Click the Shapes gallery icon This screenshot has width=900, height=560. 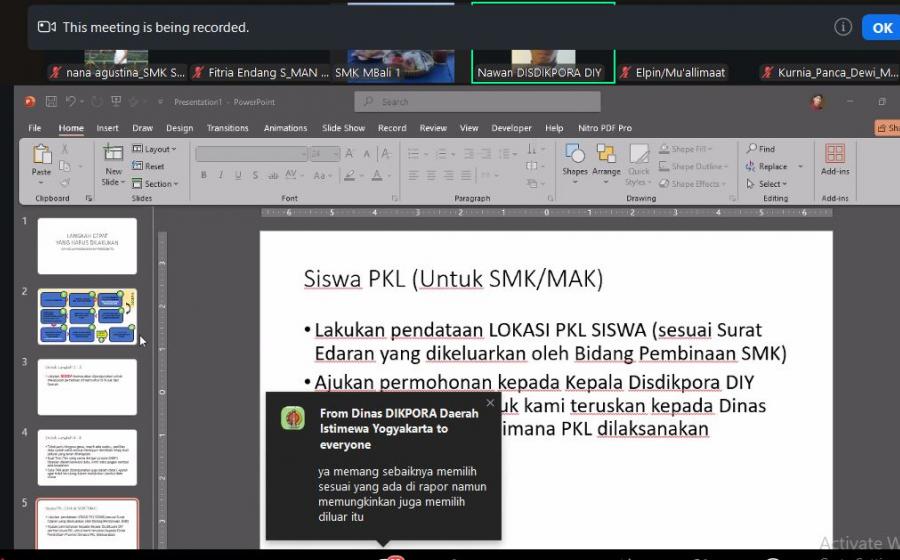(575, 154)
